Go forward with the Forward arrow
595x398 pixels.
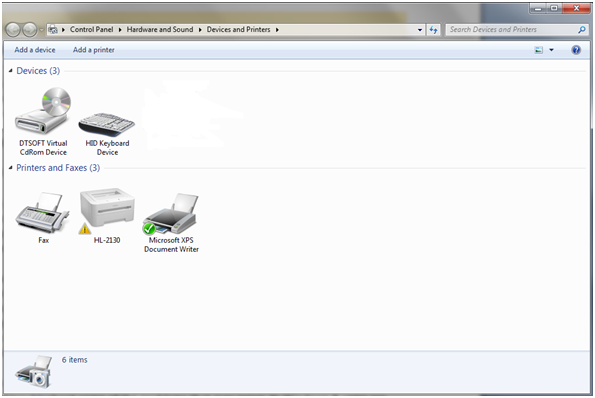pyautogui.click(x=30, y=29)
